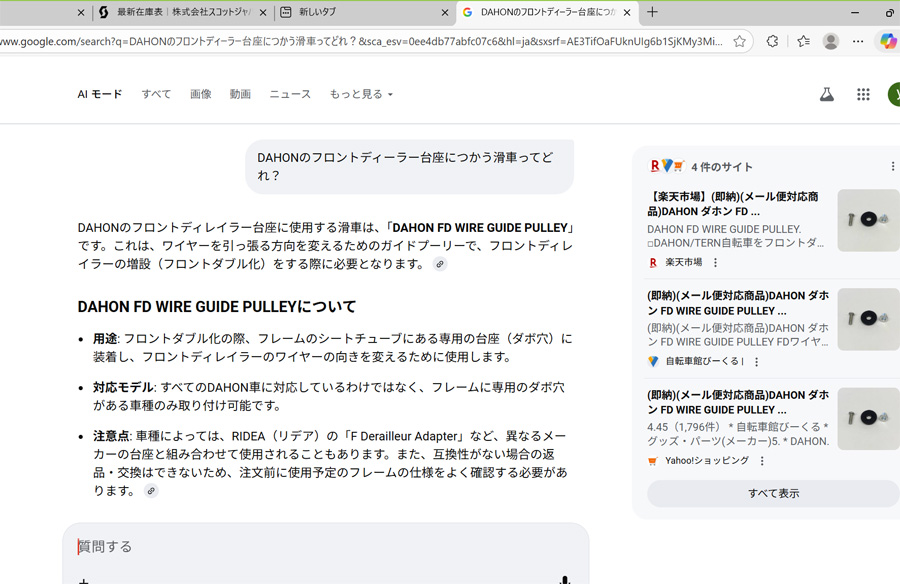Open Google Labs flask icon
This screenshot has width=900, height=584.
point(826,94)
